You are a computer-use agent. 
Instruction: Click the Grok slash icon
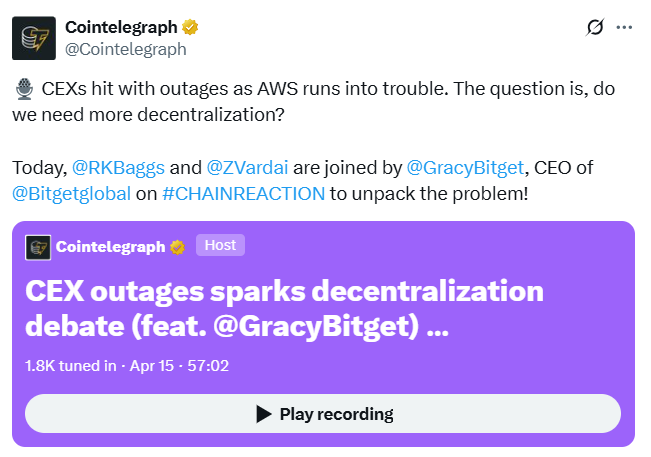coord(594,27)
